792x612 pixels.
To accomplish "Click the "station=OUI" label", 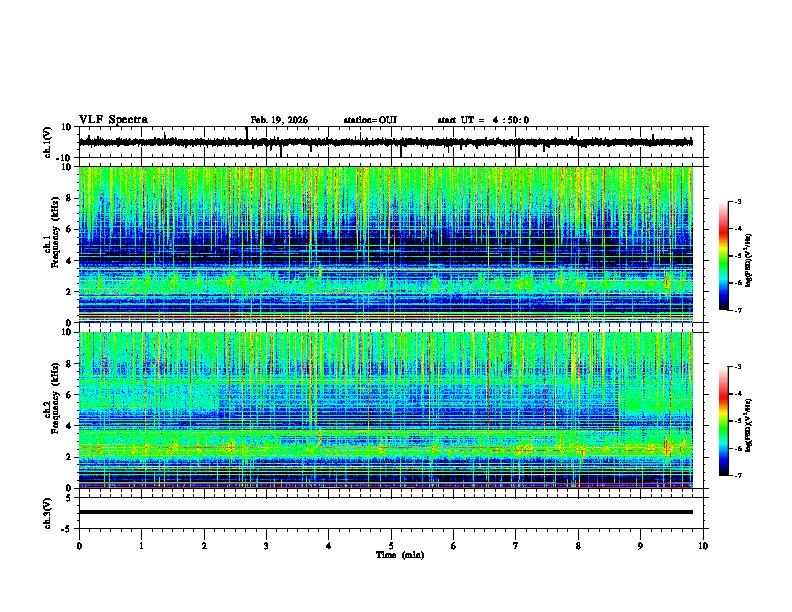I will click(370, 120).
